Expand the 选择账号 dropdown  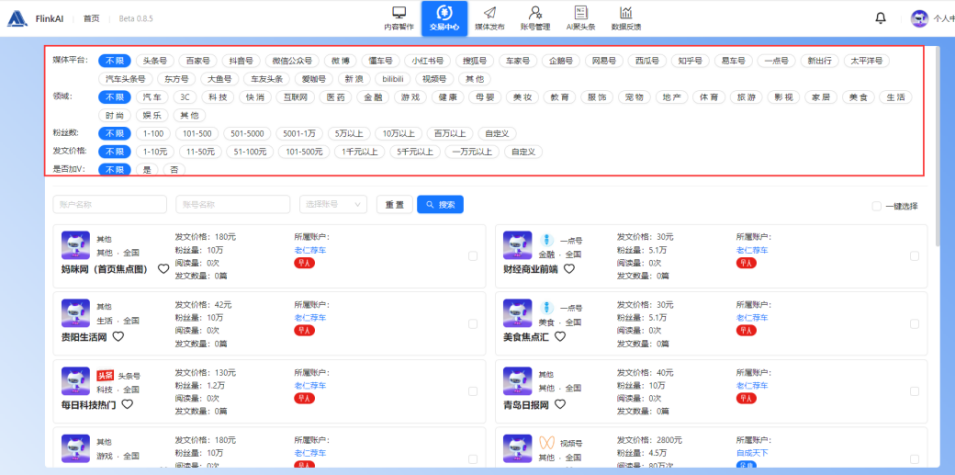point(333,205)
